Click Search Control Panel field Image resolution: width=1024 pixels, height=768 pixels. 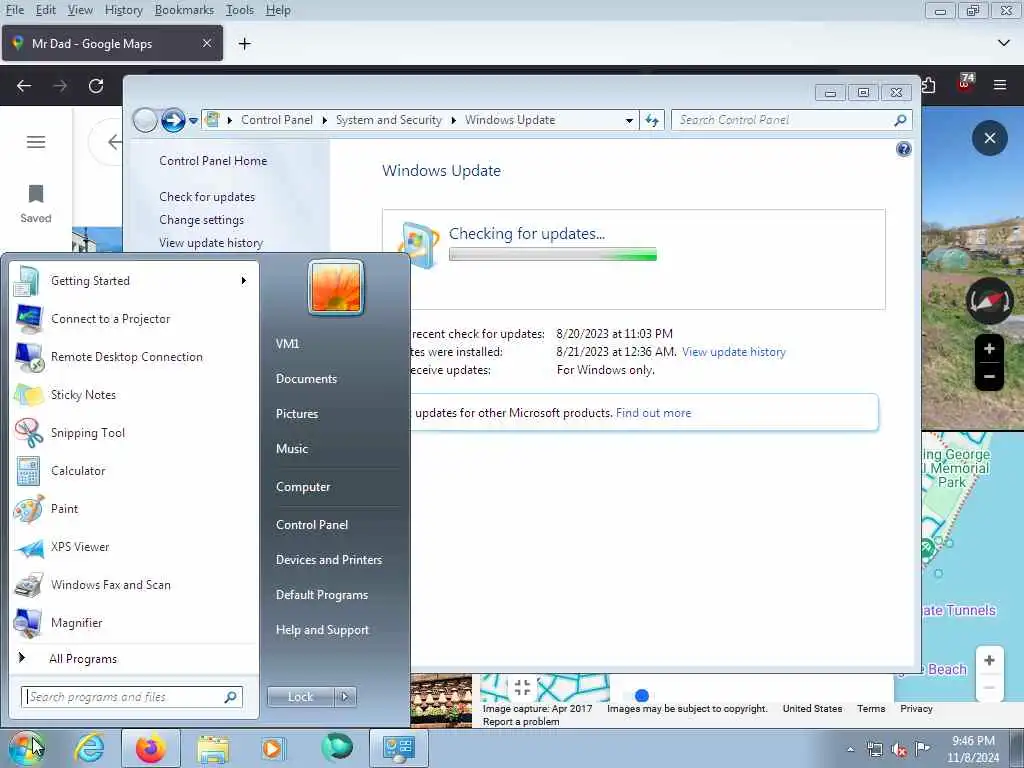coord(791,120)
